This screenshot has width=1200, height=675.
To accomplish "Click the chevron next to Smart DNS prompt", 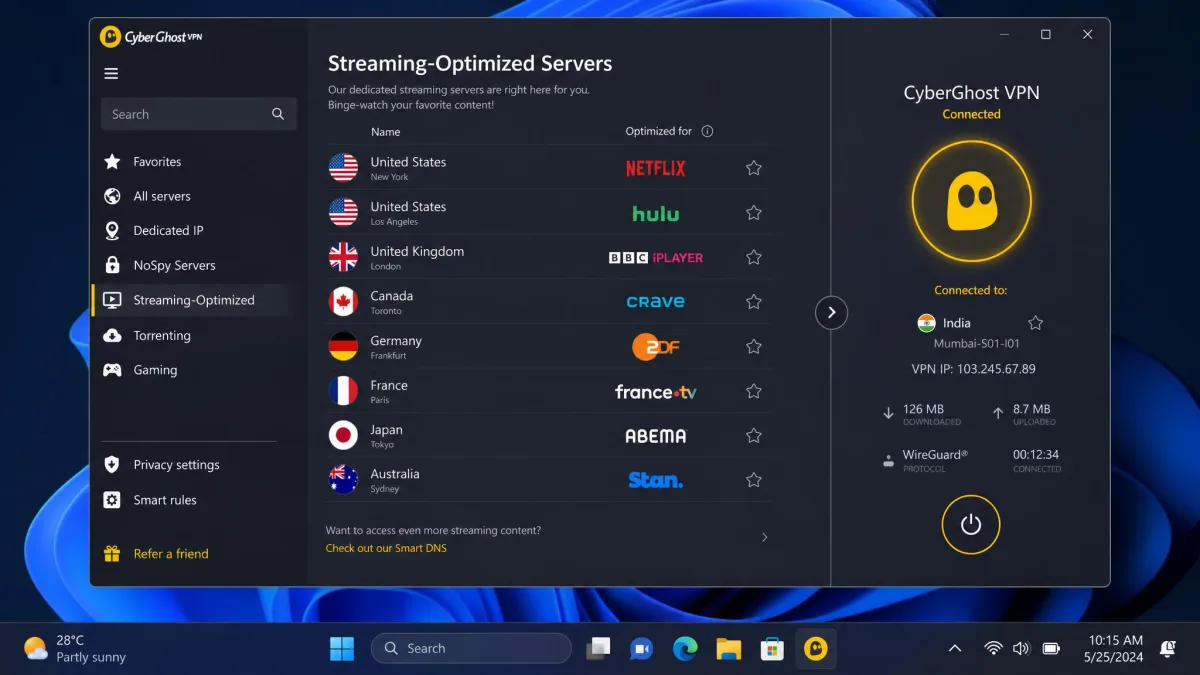I will pos(765,538).
